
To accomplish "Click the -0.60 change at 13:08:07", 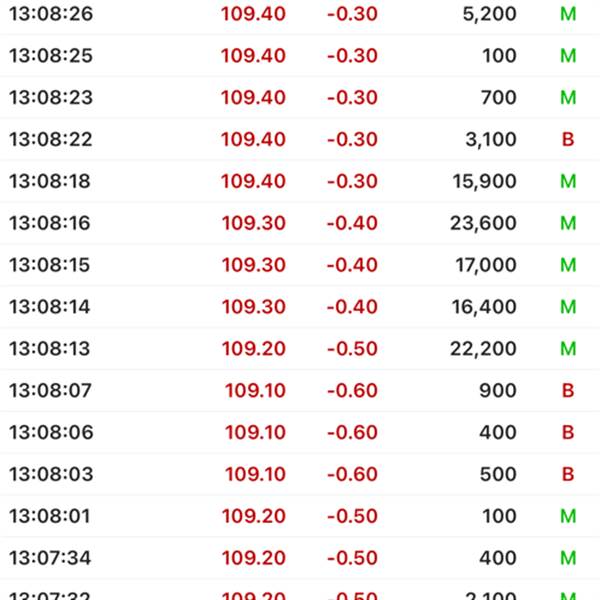I will coord(352,391).
